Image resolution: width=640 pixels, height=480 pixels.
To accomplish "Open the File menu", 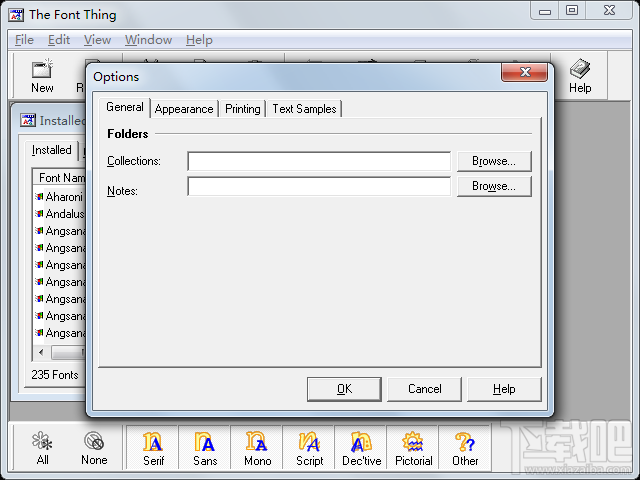I will tap(24, 40).
